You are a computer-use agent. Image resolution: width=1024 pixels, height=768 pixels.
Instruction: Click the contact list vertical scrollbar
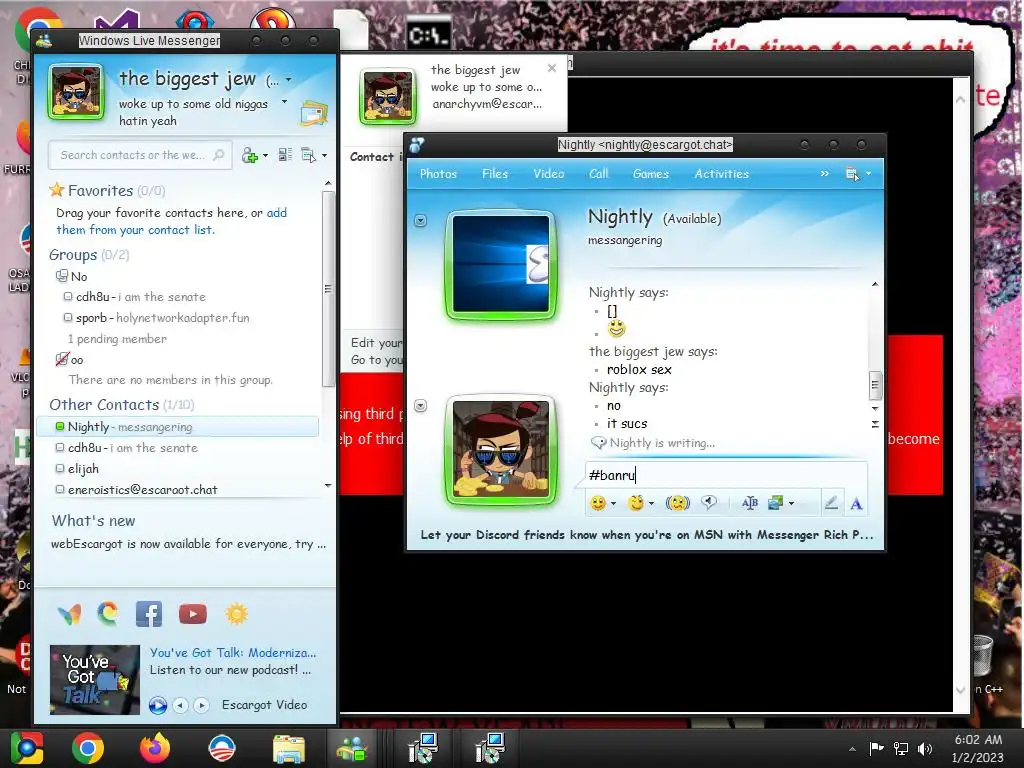[x=328, y=288]
